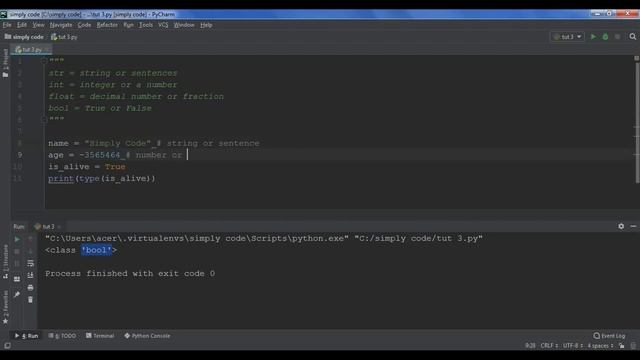The width and height of the screenshot is (640, 360).
Task: Restore layout icon in Run panel sidebar
Action: pyautogui.click(x=17, y=279)
